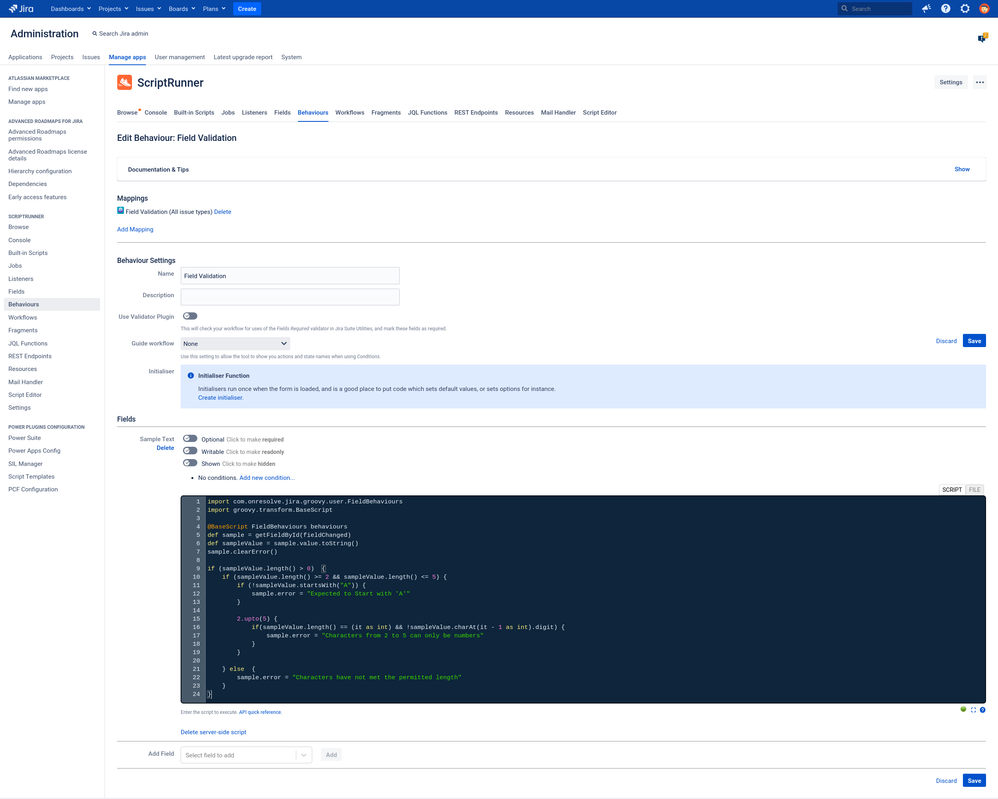Open the Jira help question mark icon
Viewport: 998px width, 799px height.
click(x=944, y=8)
